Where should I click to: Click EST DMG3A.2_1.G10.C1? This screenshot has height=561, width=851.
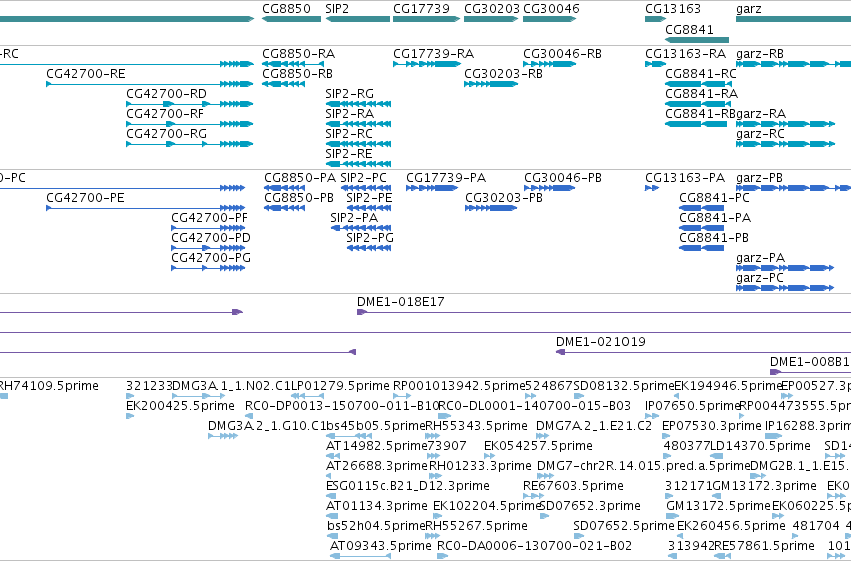click(223, 437)
